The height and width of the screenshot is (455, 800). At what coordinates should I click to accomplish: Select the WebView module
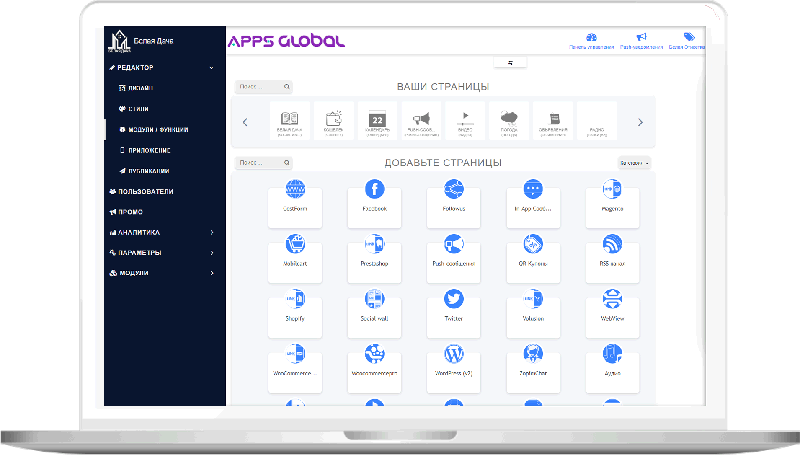612,312
